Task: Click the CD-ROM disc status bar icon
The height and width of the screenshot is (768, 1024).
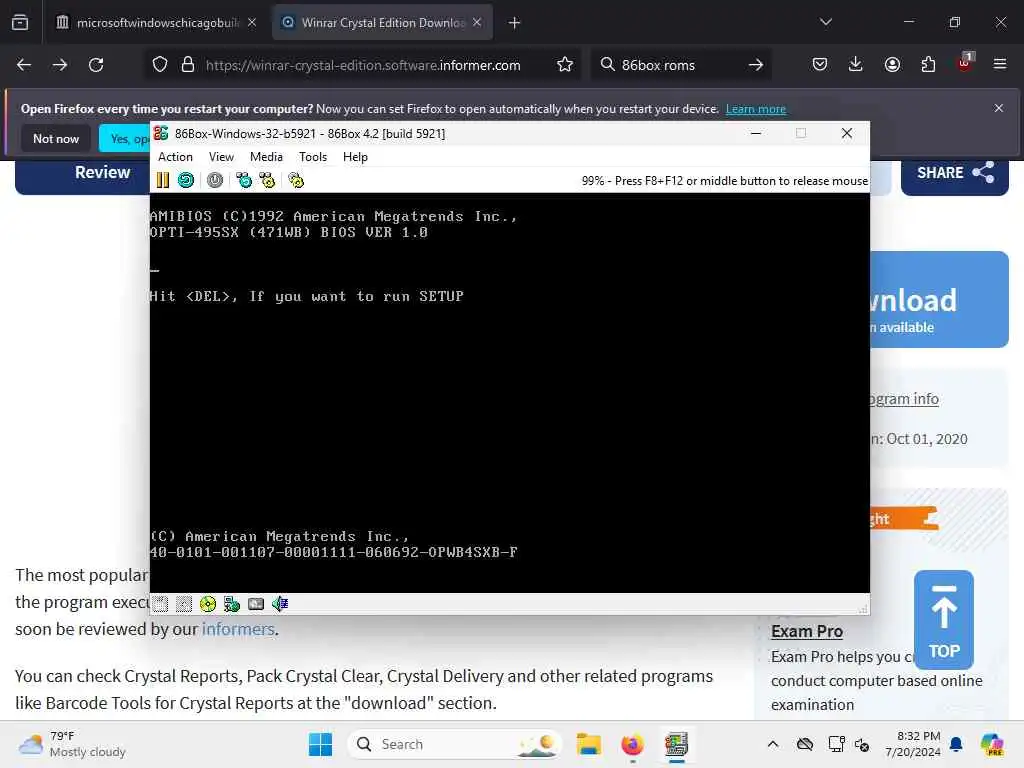Action: (208, 604)
